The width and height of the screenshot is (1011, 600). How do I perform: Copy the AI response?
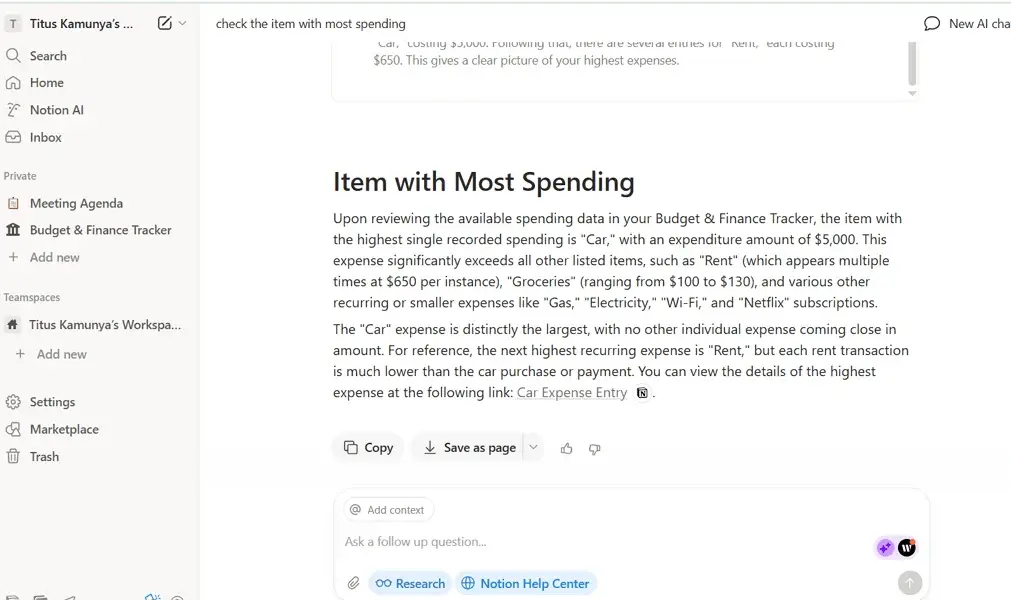tap(367, 448)
